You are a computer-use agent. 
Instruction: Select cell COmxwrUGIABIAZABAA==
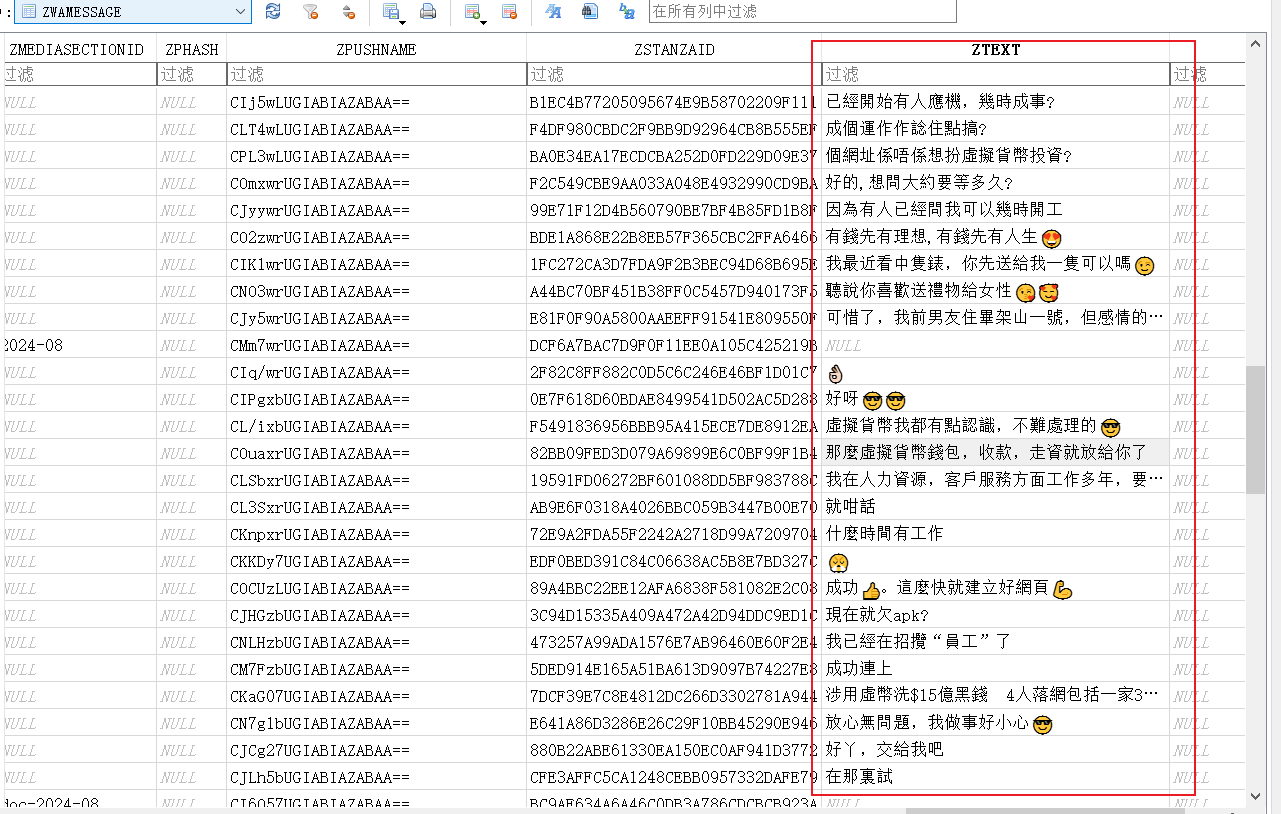377,183
